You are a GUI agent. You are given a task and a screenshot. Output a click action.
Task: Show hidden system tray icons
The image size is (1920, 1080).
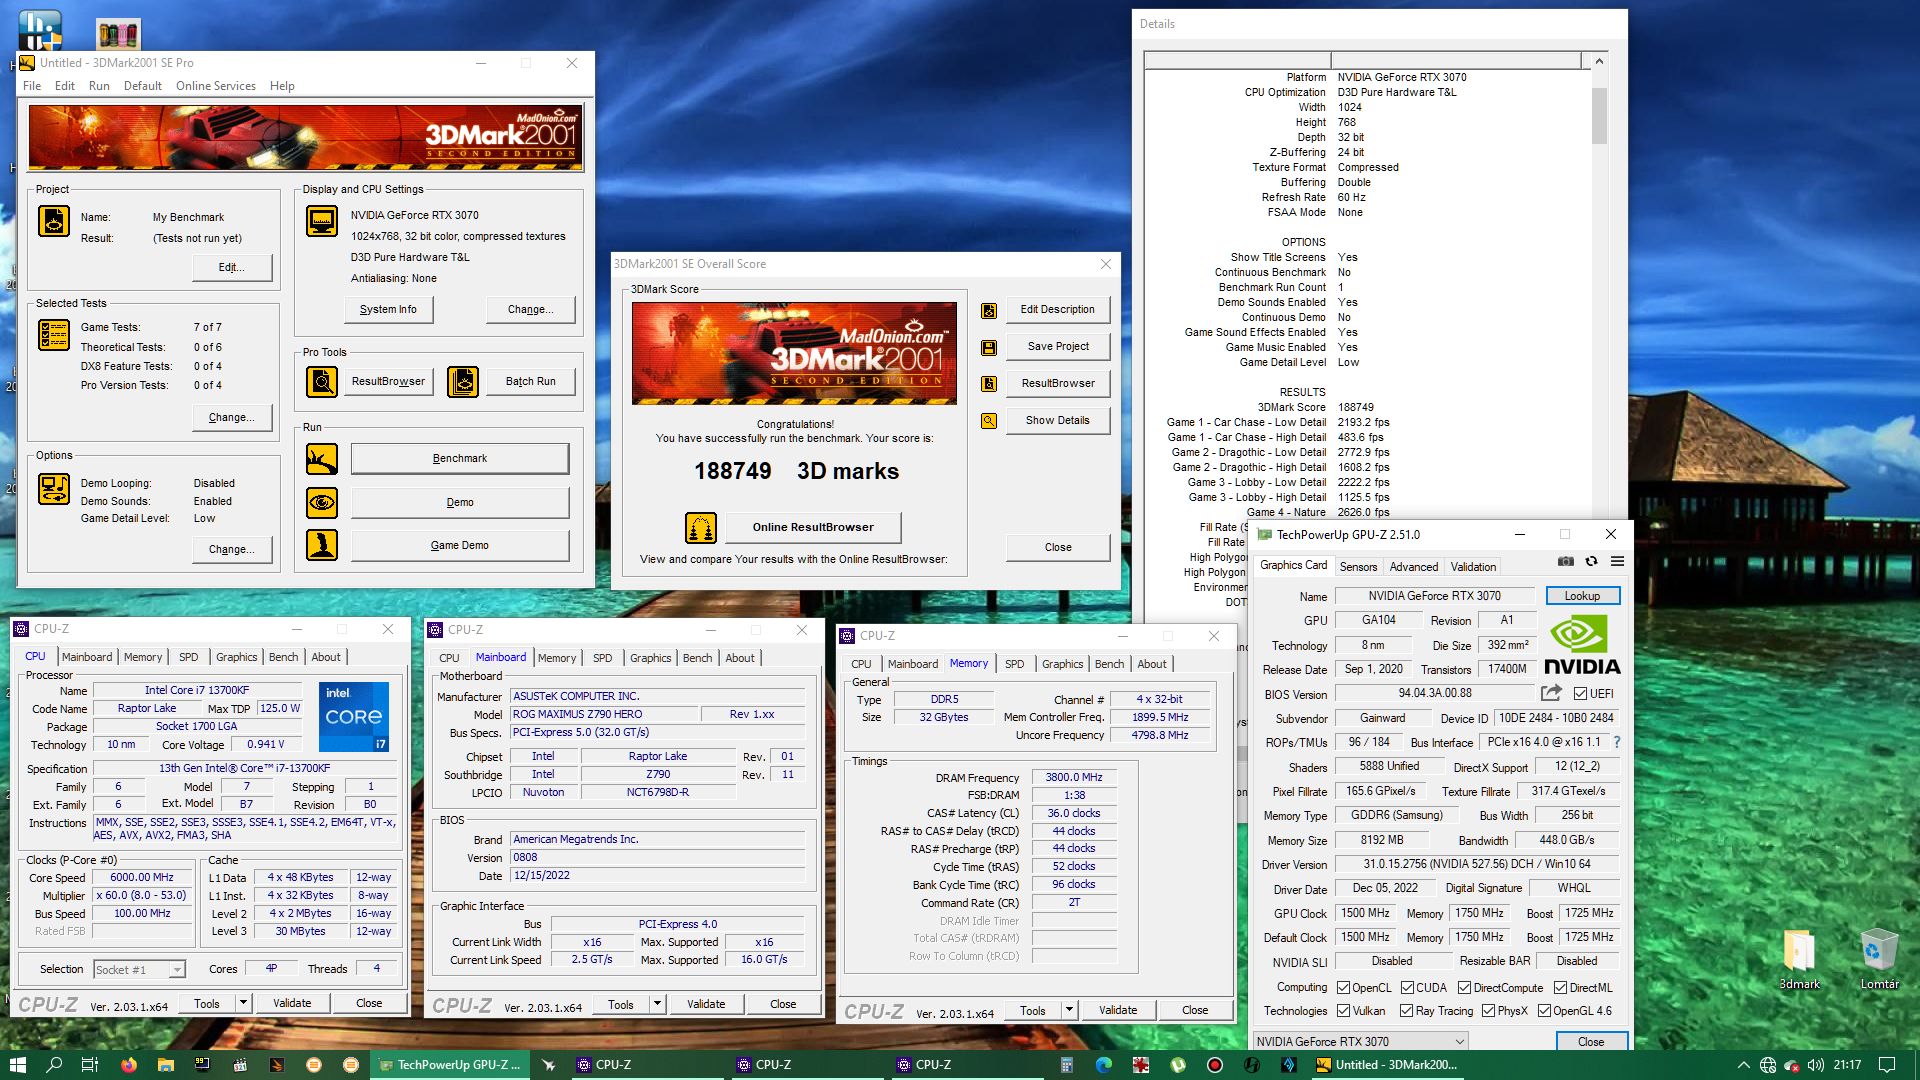1743,1065
